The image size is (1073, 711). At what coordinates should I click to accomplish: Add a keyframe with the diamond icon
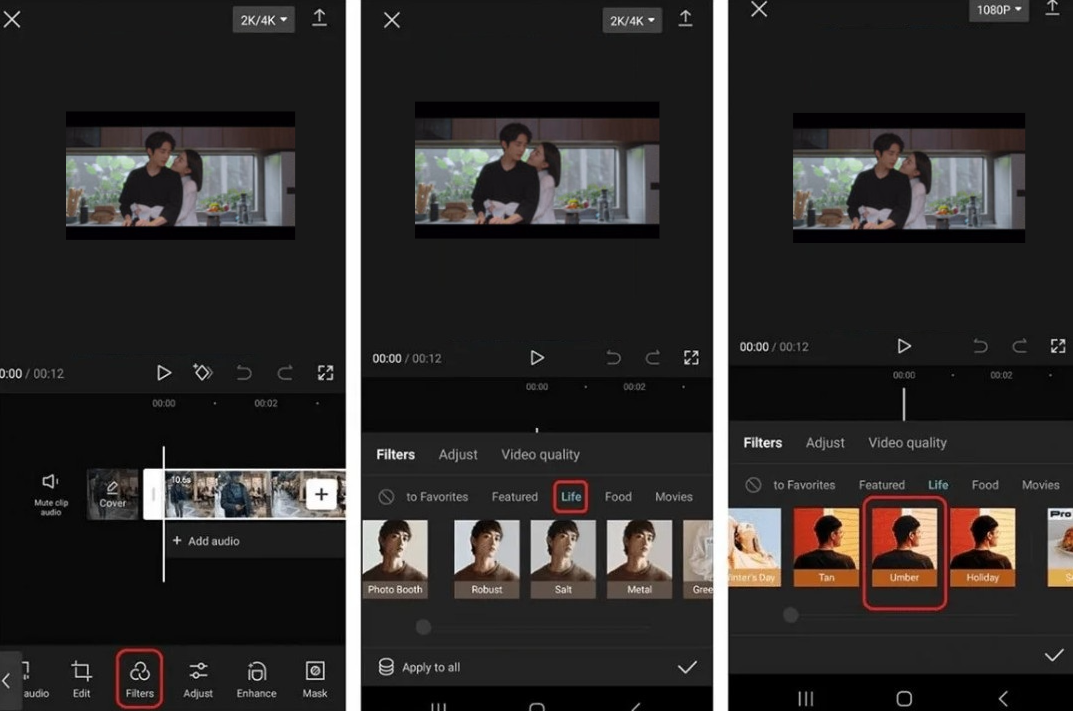(203, 372)
